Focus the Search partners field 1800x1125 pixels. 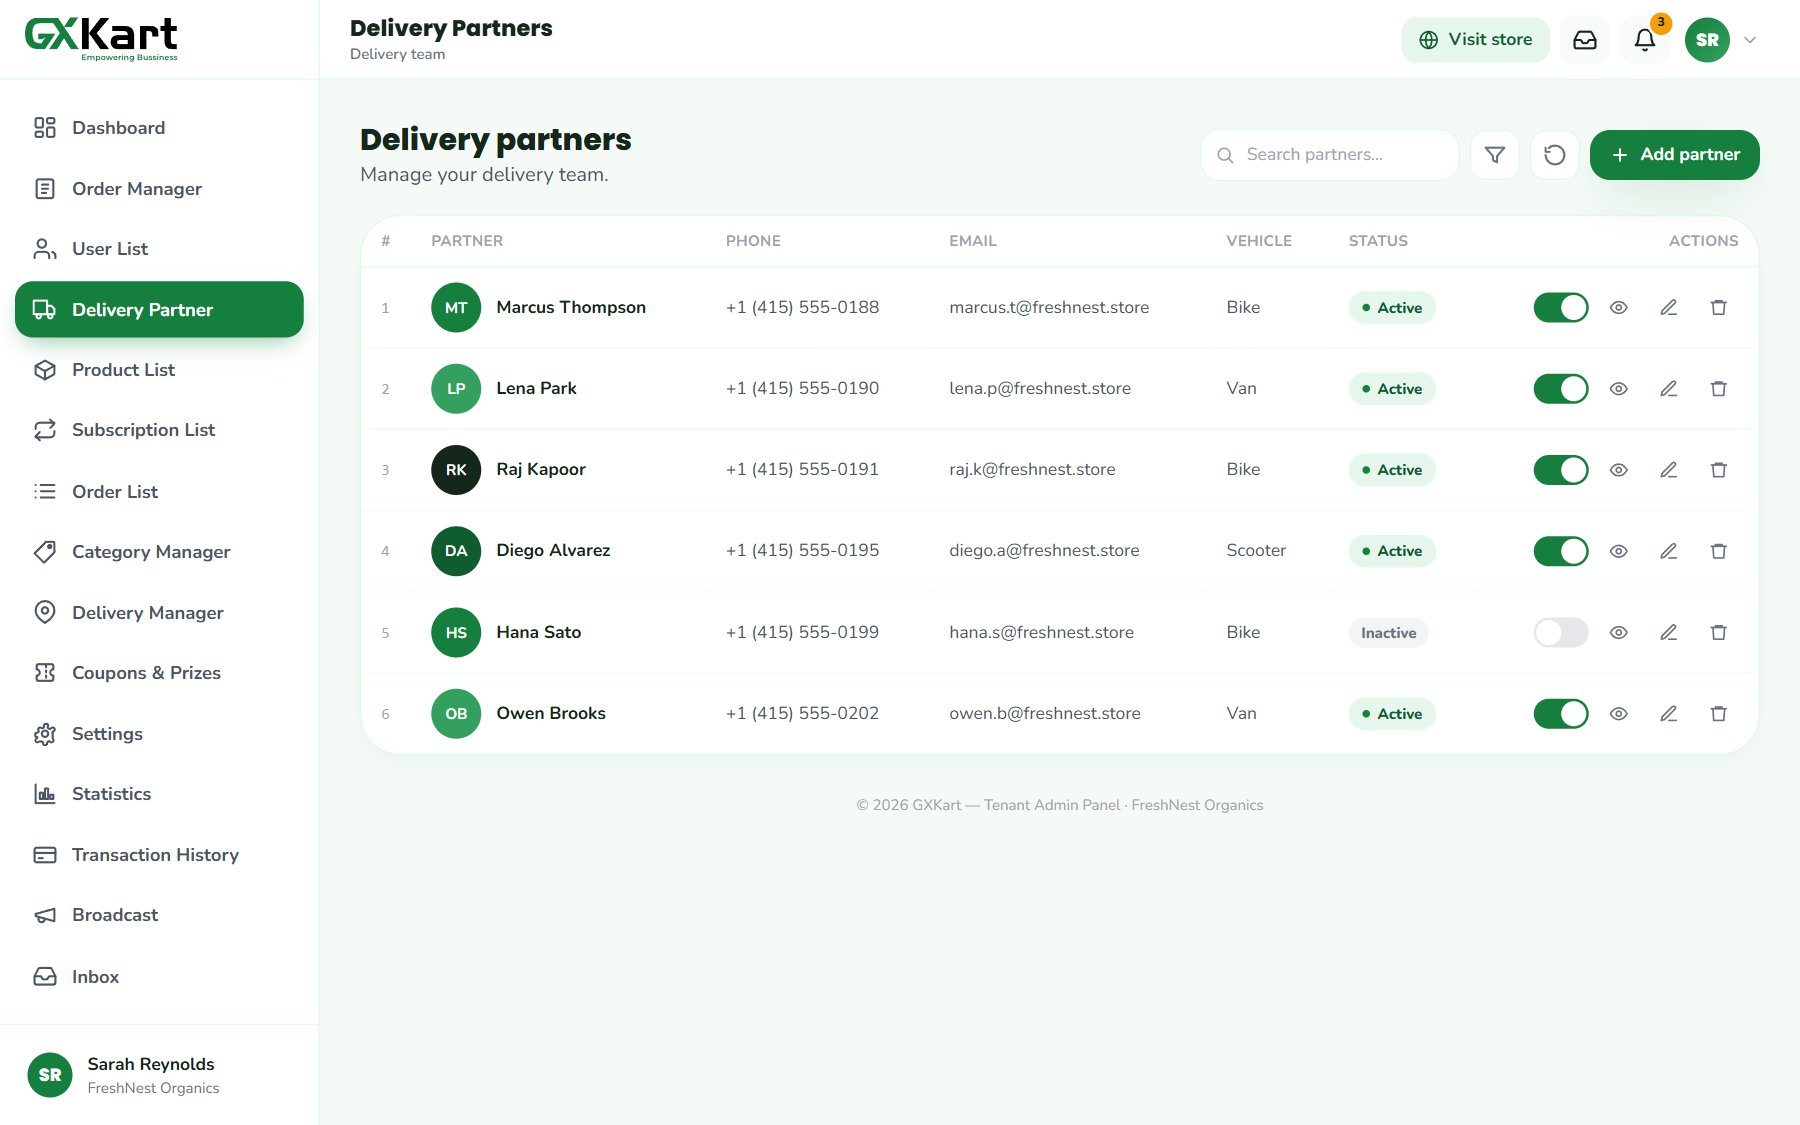(x=1330, y=155)
